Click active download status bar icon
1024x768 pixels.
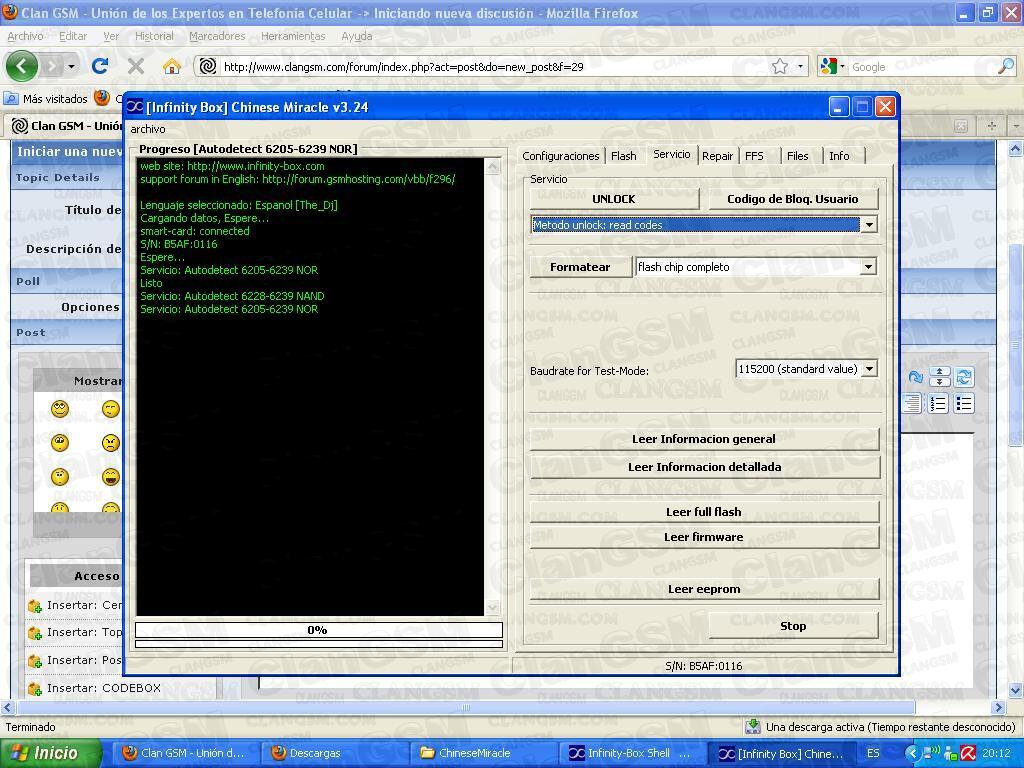pyautogui.click(x=752, y=726)
